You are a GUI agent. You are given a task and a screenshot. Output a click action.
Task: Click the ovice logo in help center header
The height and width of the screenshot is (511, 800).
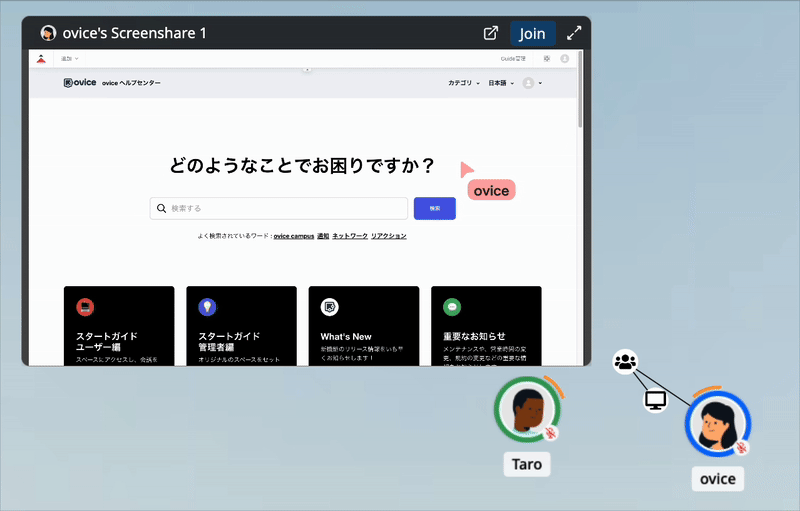click(80, 83)
